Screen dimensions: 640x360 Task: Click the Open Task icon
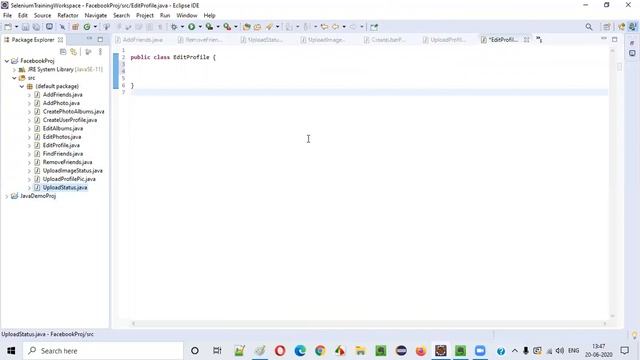(x=258, y=27)
